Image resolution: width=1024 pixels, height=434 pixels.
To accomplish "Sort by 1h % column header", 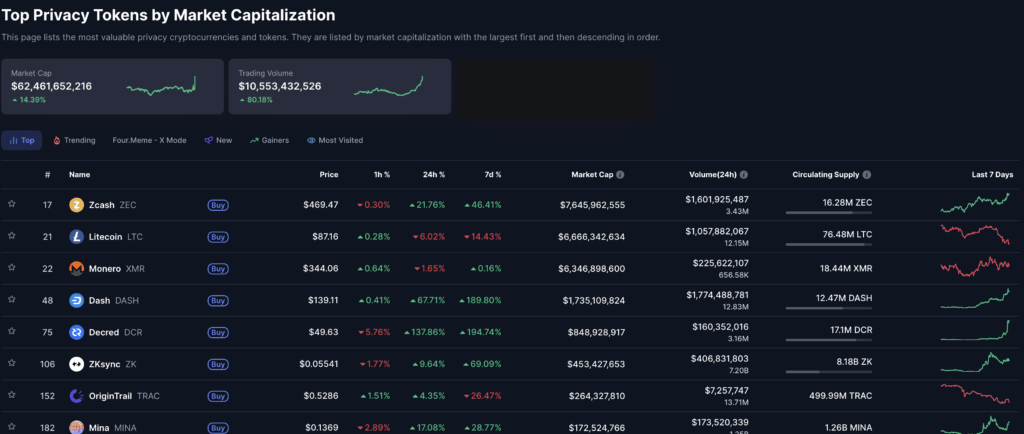I will pyautogui.click(x=381, y=175).
